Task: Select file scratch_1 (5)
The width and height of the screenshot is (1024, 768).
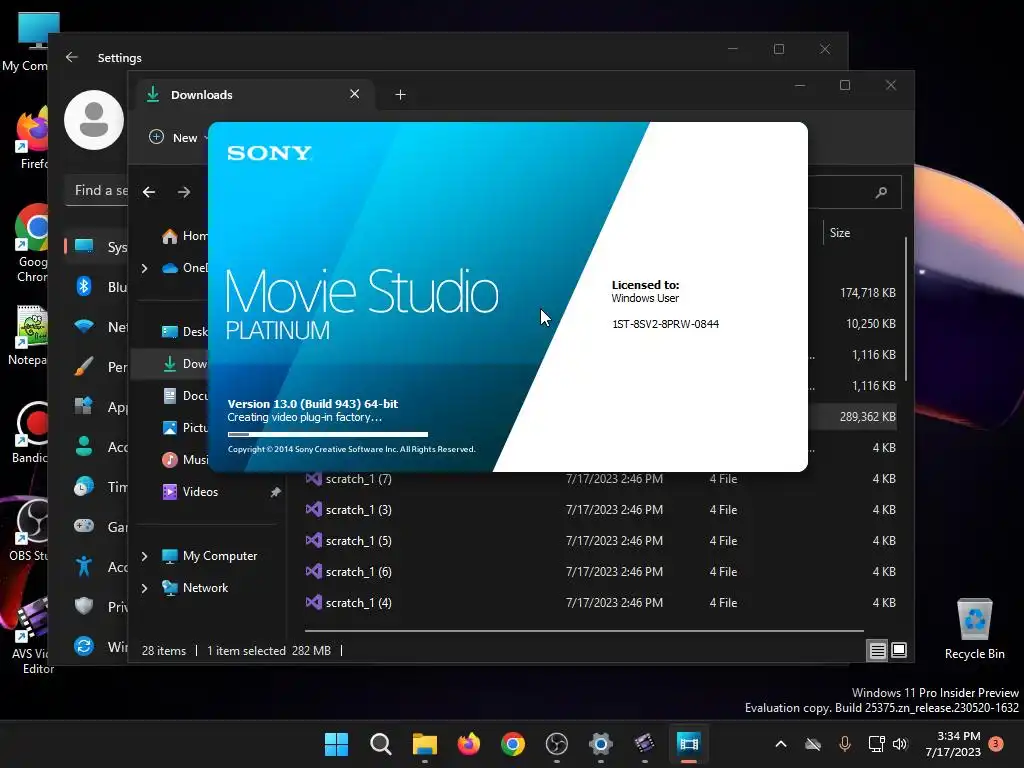Action: pyautogui.click(x=359, y=541)
